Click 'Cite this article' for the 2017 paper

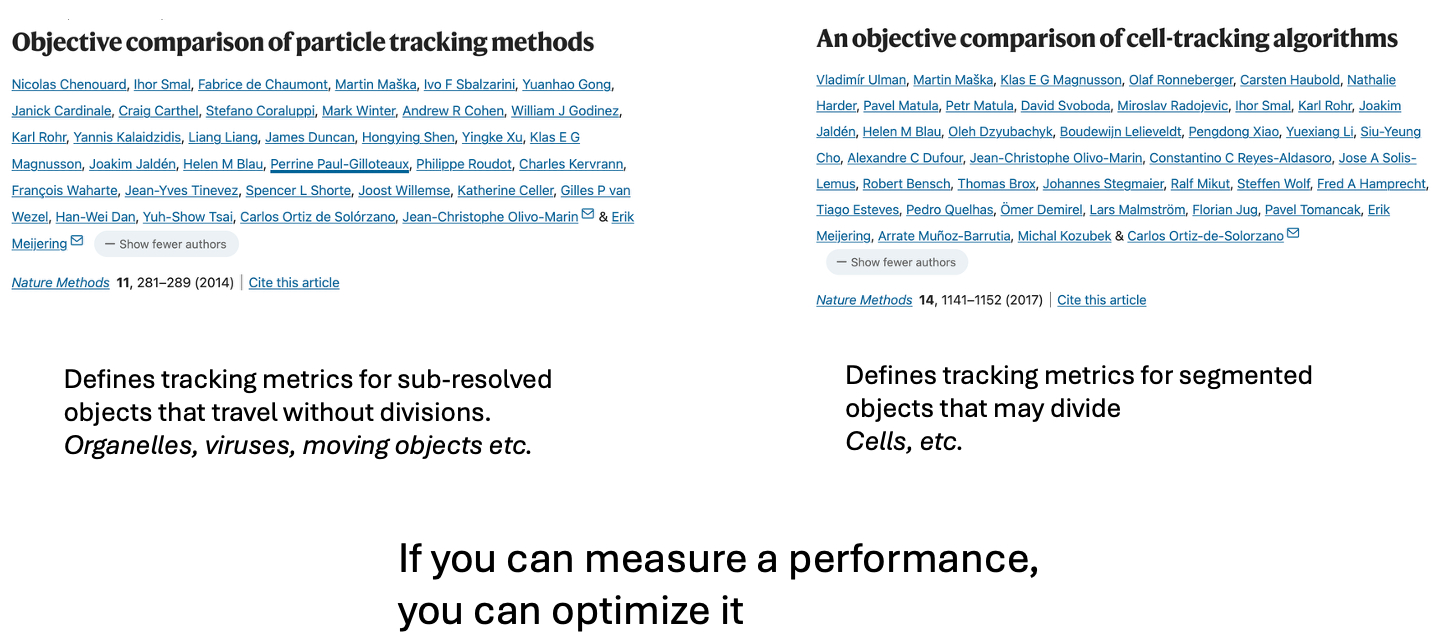pyautogui.click(x=1101, y=300)
